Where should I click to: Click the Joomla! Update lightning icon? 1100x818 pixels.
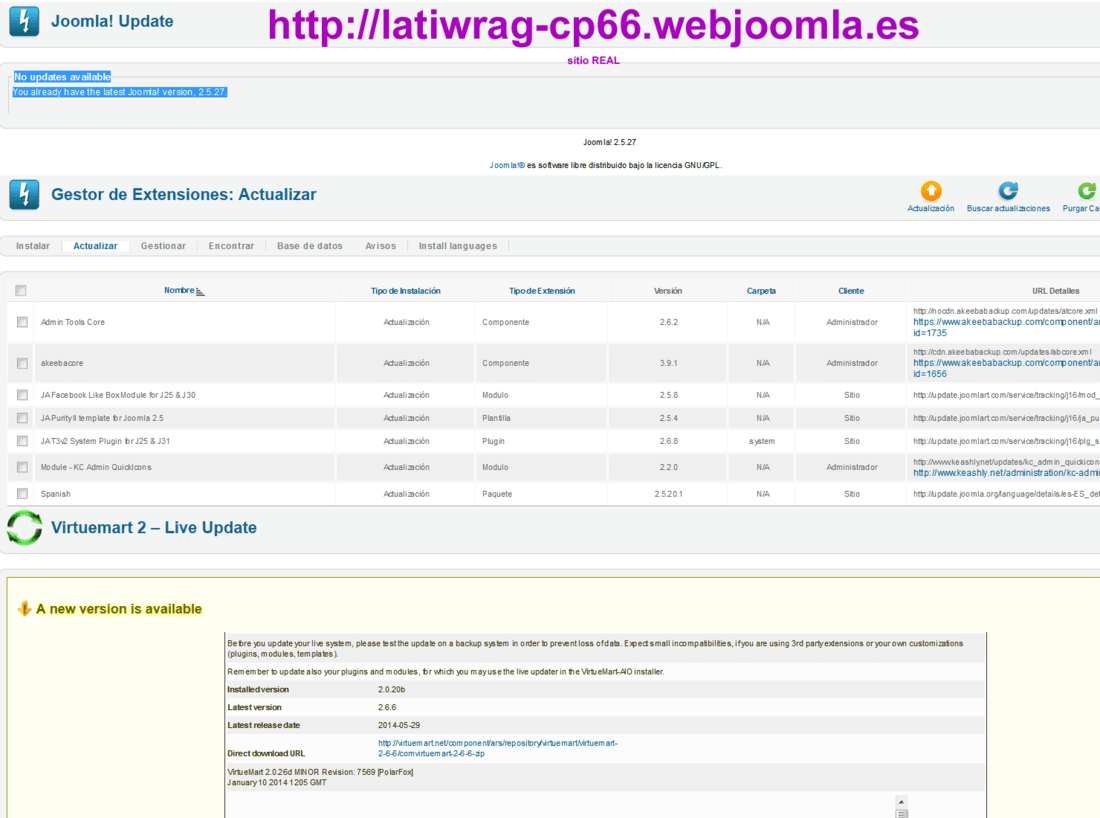pos(24,21)
